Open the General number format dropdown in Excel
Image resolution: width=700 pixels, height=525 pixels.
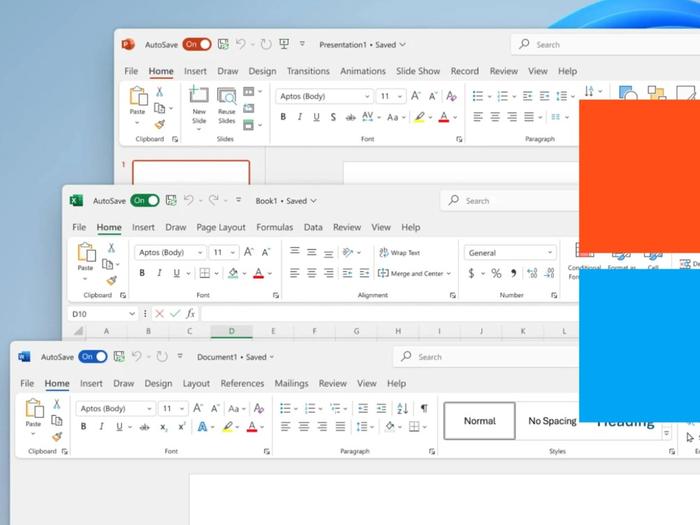pyautogui.click(x=549, y=253)
